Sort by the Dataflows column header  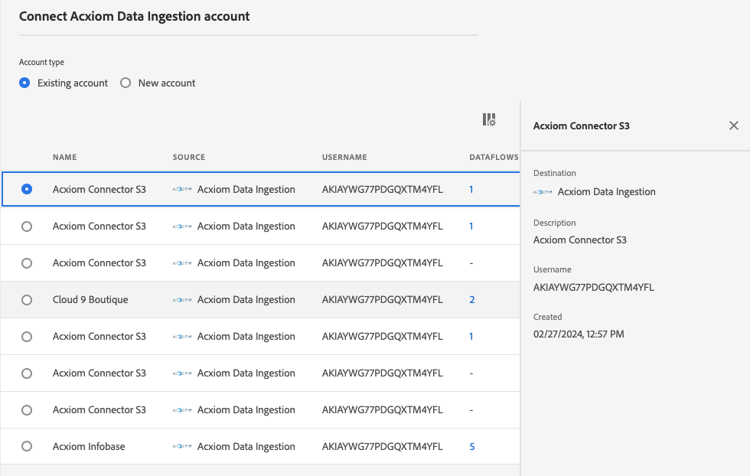pos(493,157)
